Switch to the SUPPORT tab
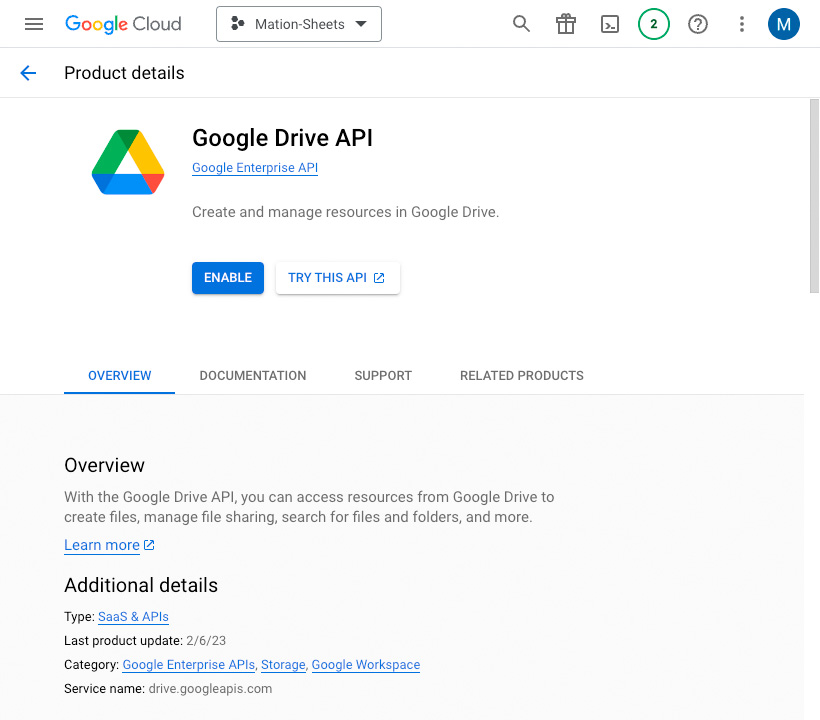The height and width of the screenshot is (720, 820). [383, 375]
